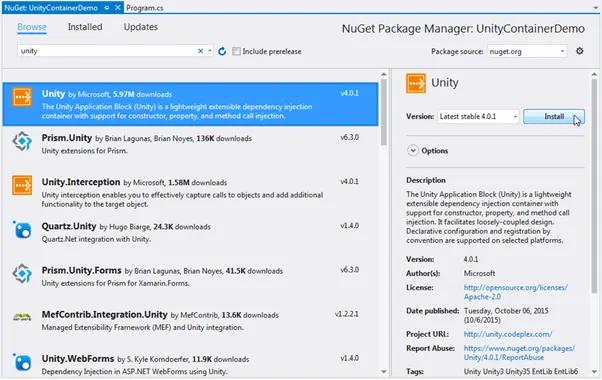Click the Description heading in details

point(426,180)
